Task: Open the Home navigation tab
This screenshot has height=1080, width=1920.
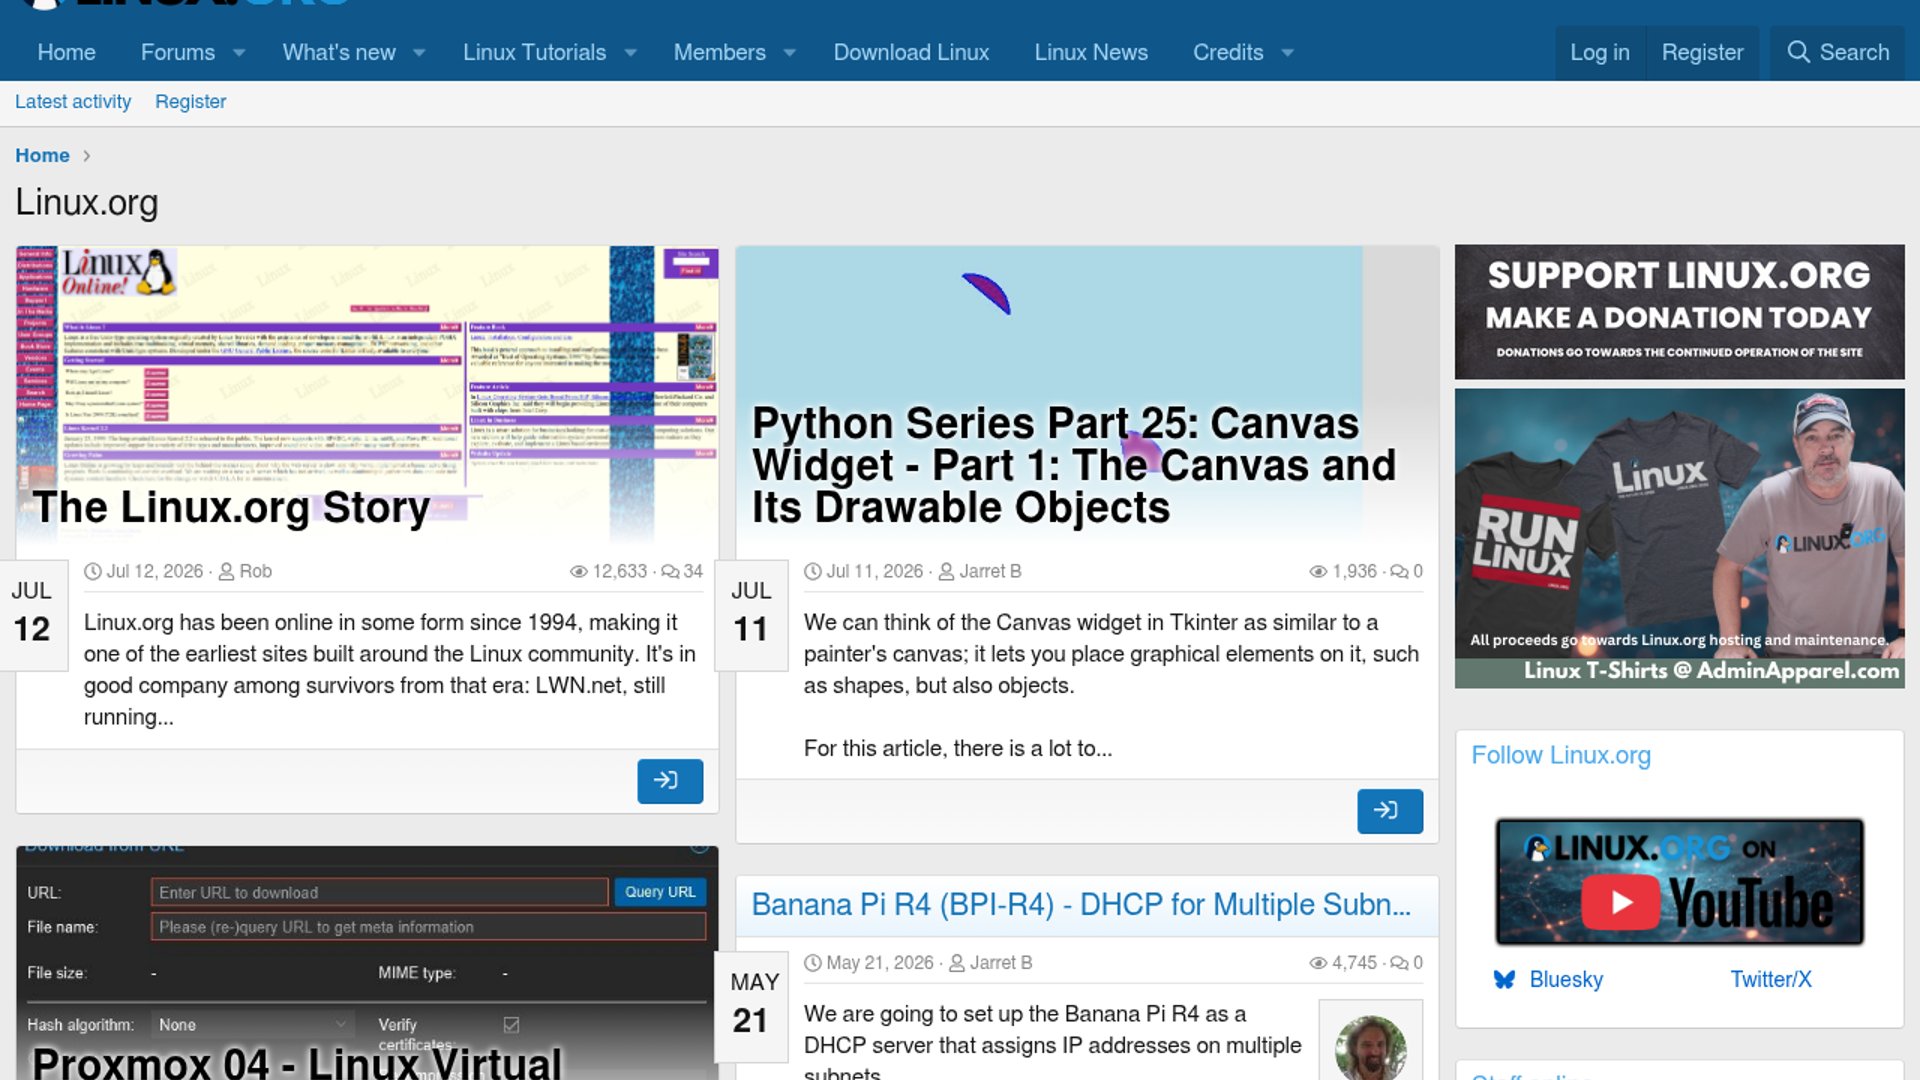Action: [66, 52]
